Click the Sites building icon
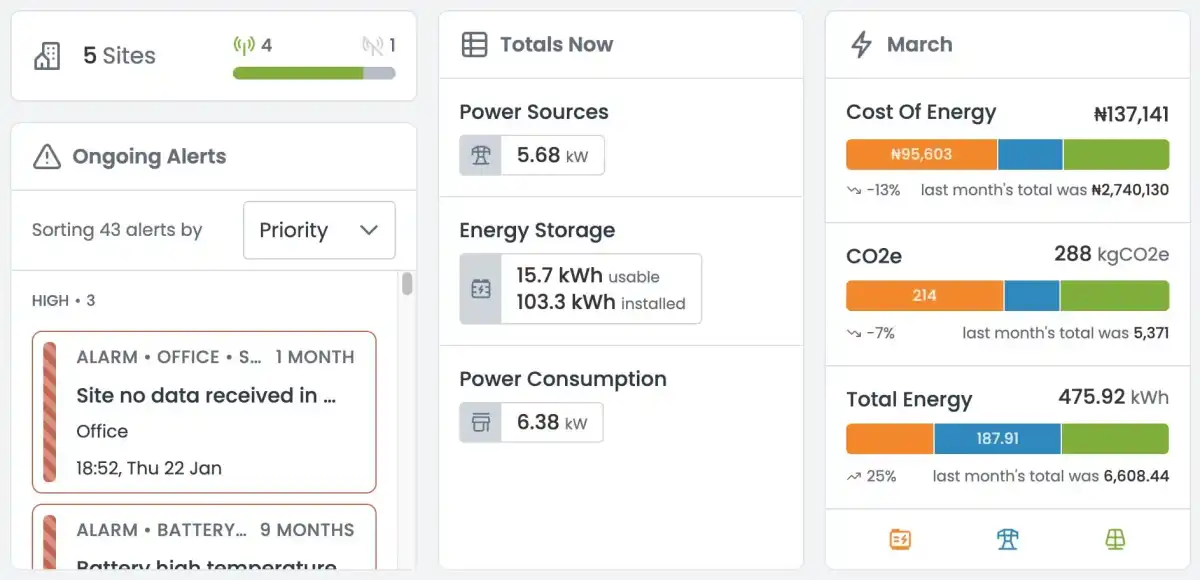The width and height of the screenshot is (1200, 580). click(47, 56)
